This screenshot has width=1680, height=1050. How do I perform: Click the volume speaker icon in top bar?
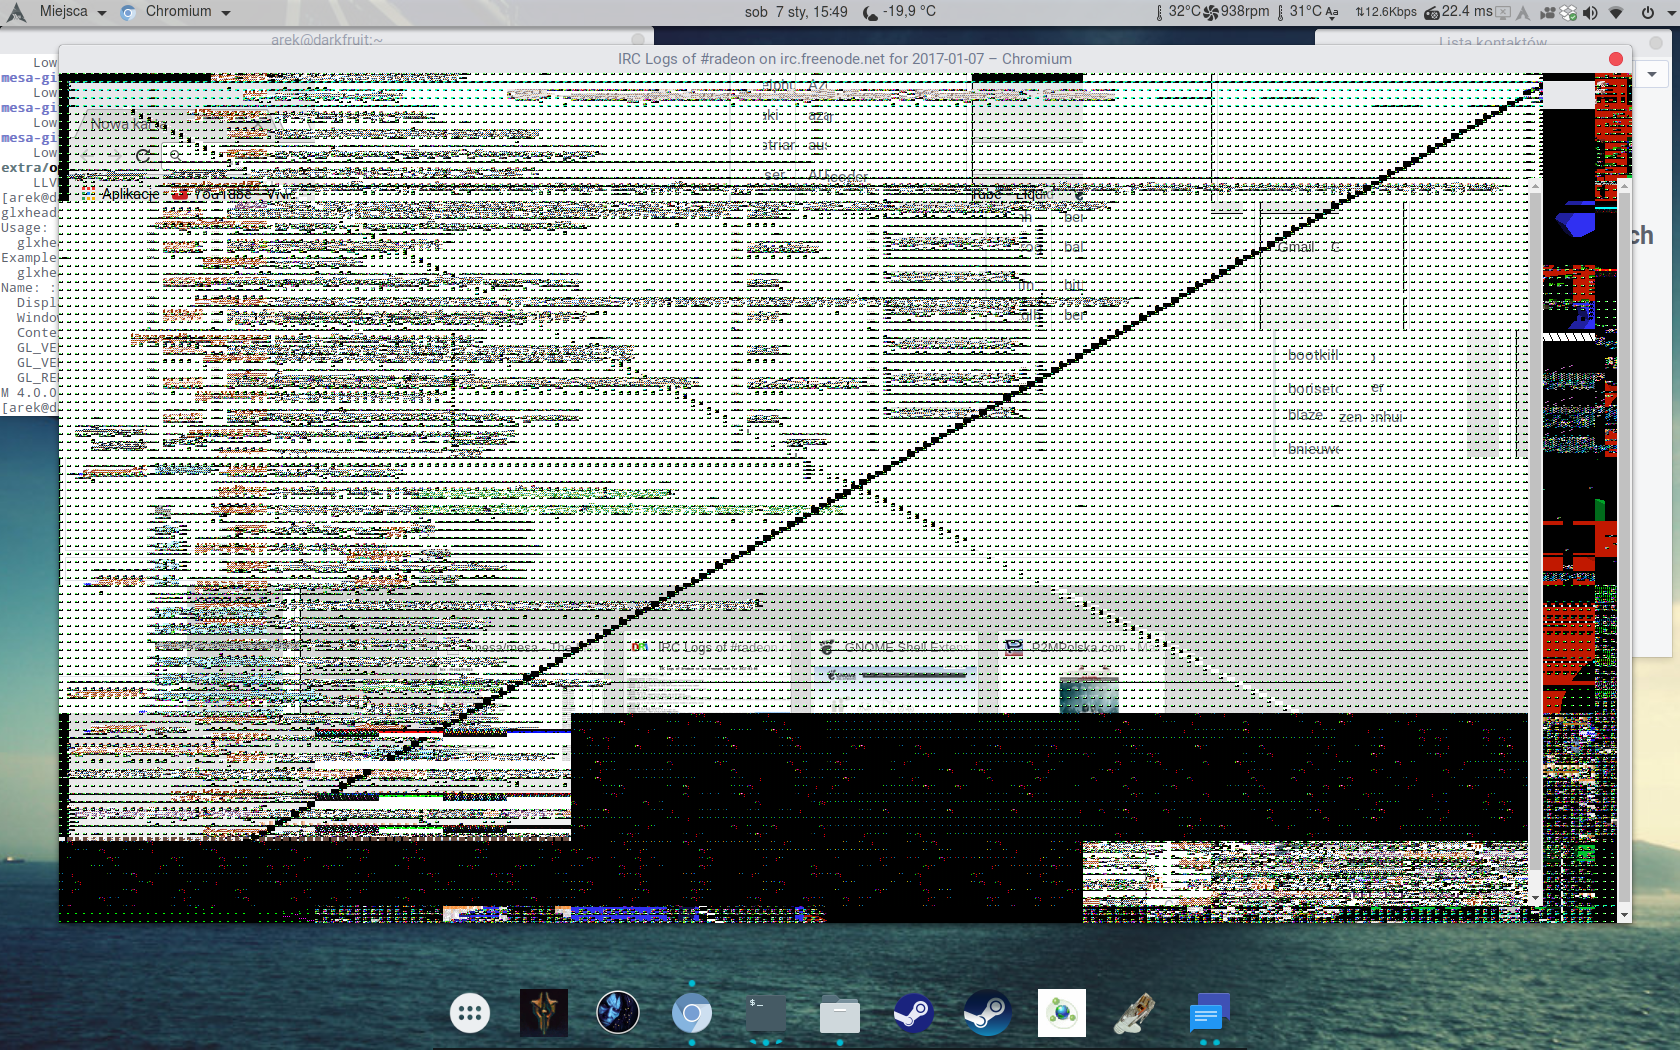pyautogui.click(x=1590, y=12)
